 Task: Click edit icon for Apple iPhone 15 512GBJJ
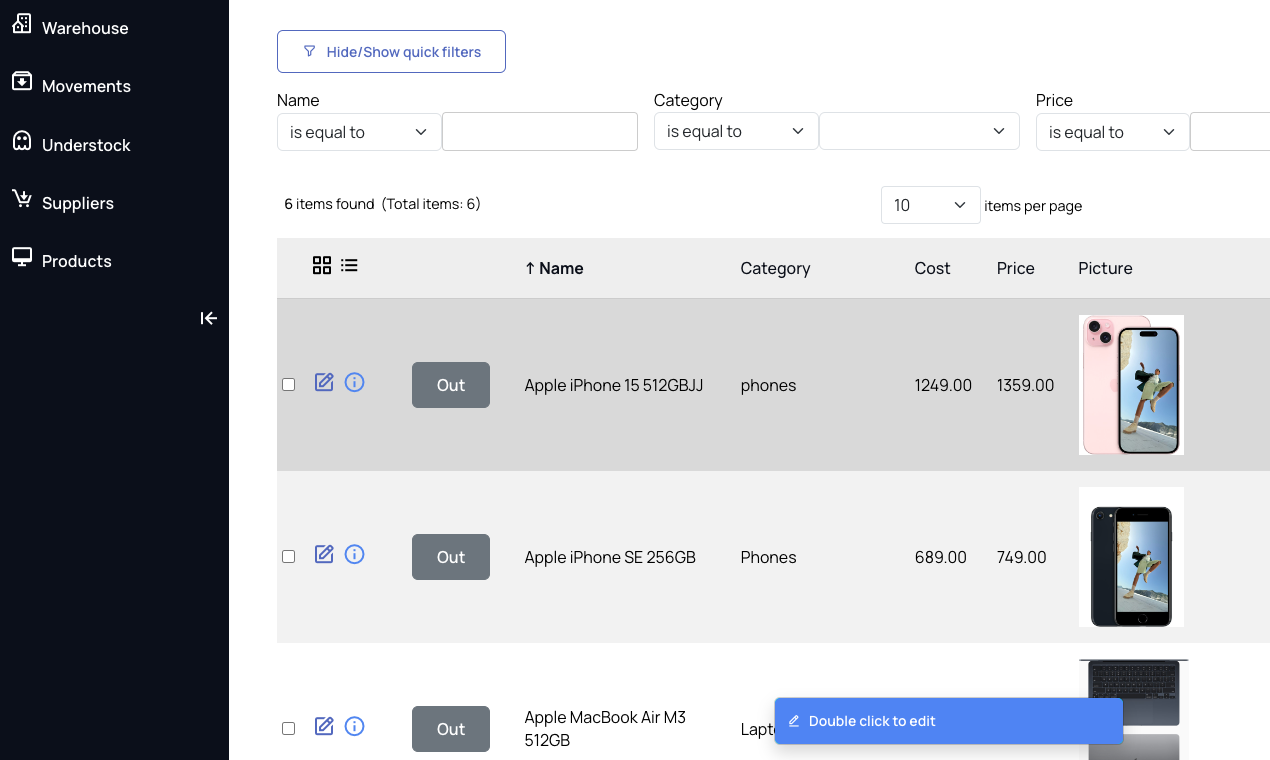324,382
